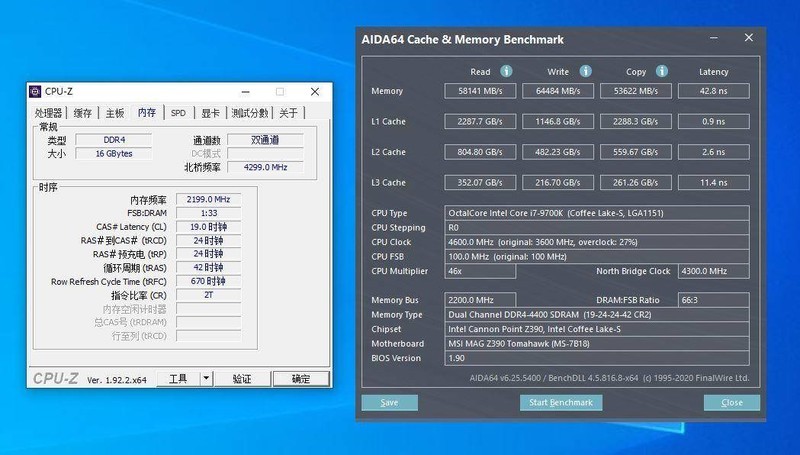Click Memory Type DDR4-4400 field
Screen dimensions: 800x455
[597, 315]
